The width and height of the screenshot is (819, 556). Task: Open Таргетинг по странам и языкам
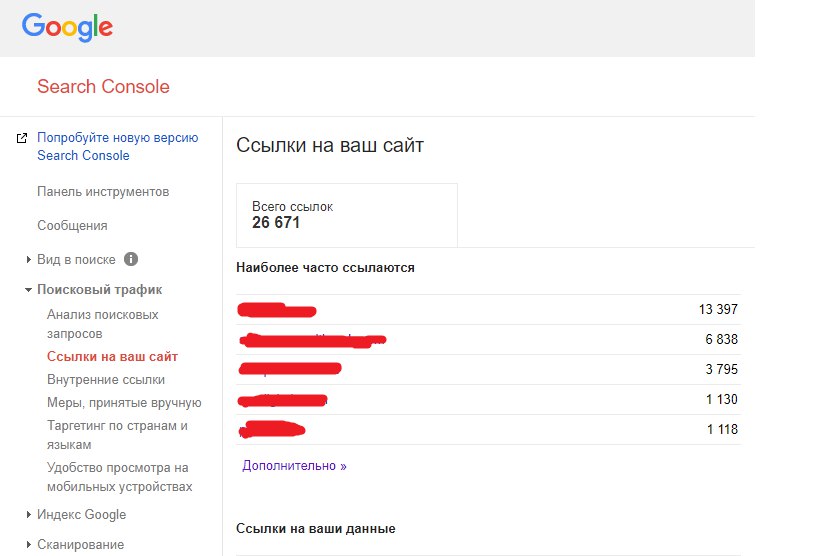pos(117,435)
